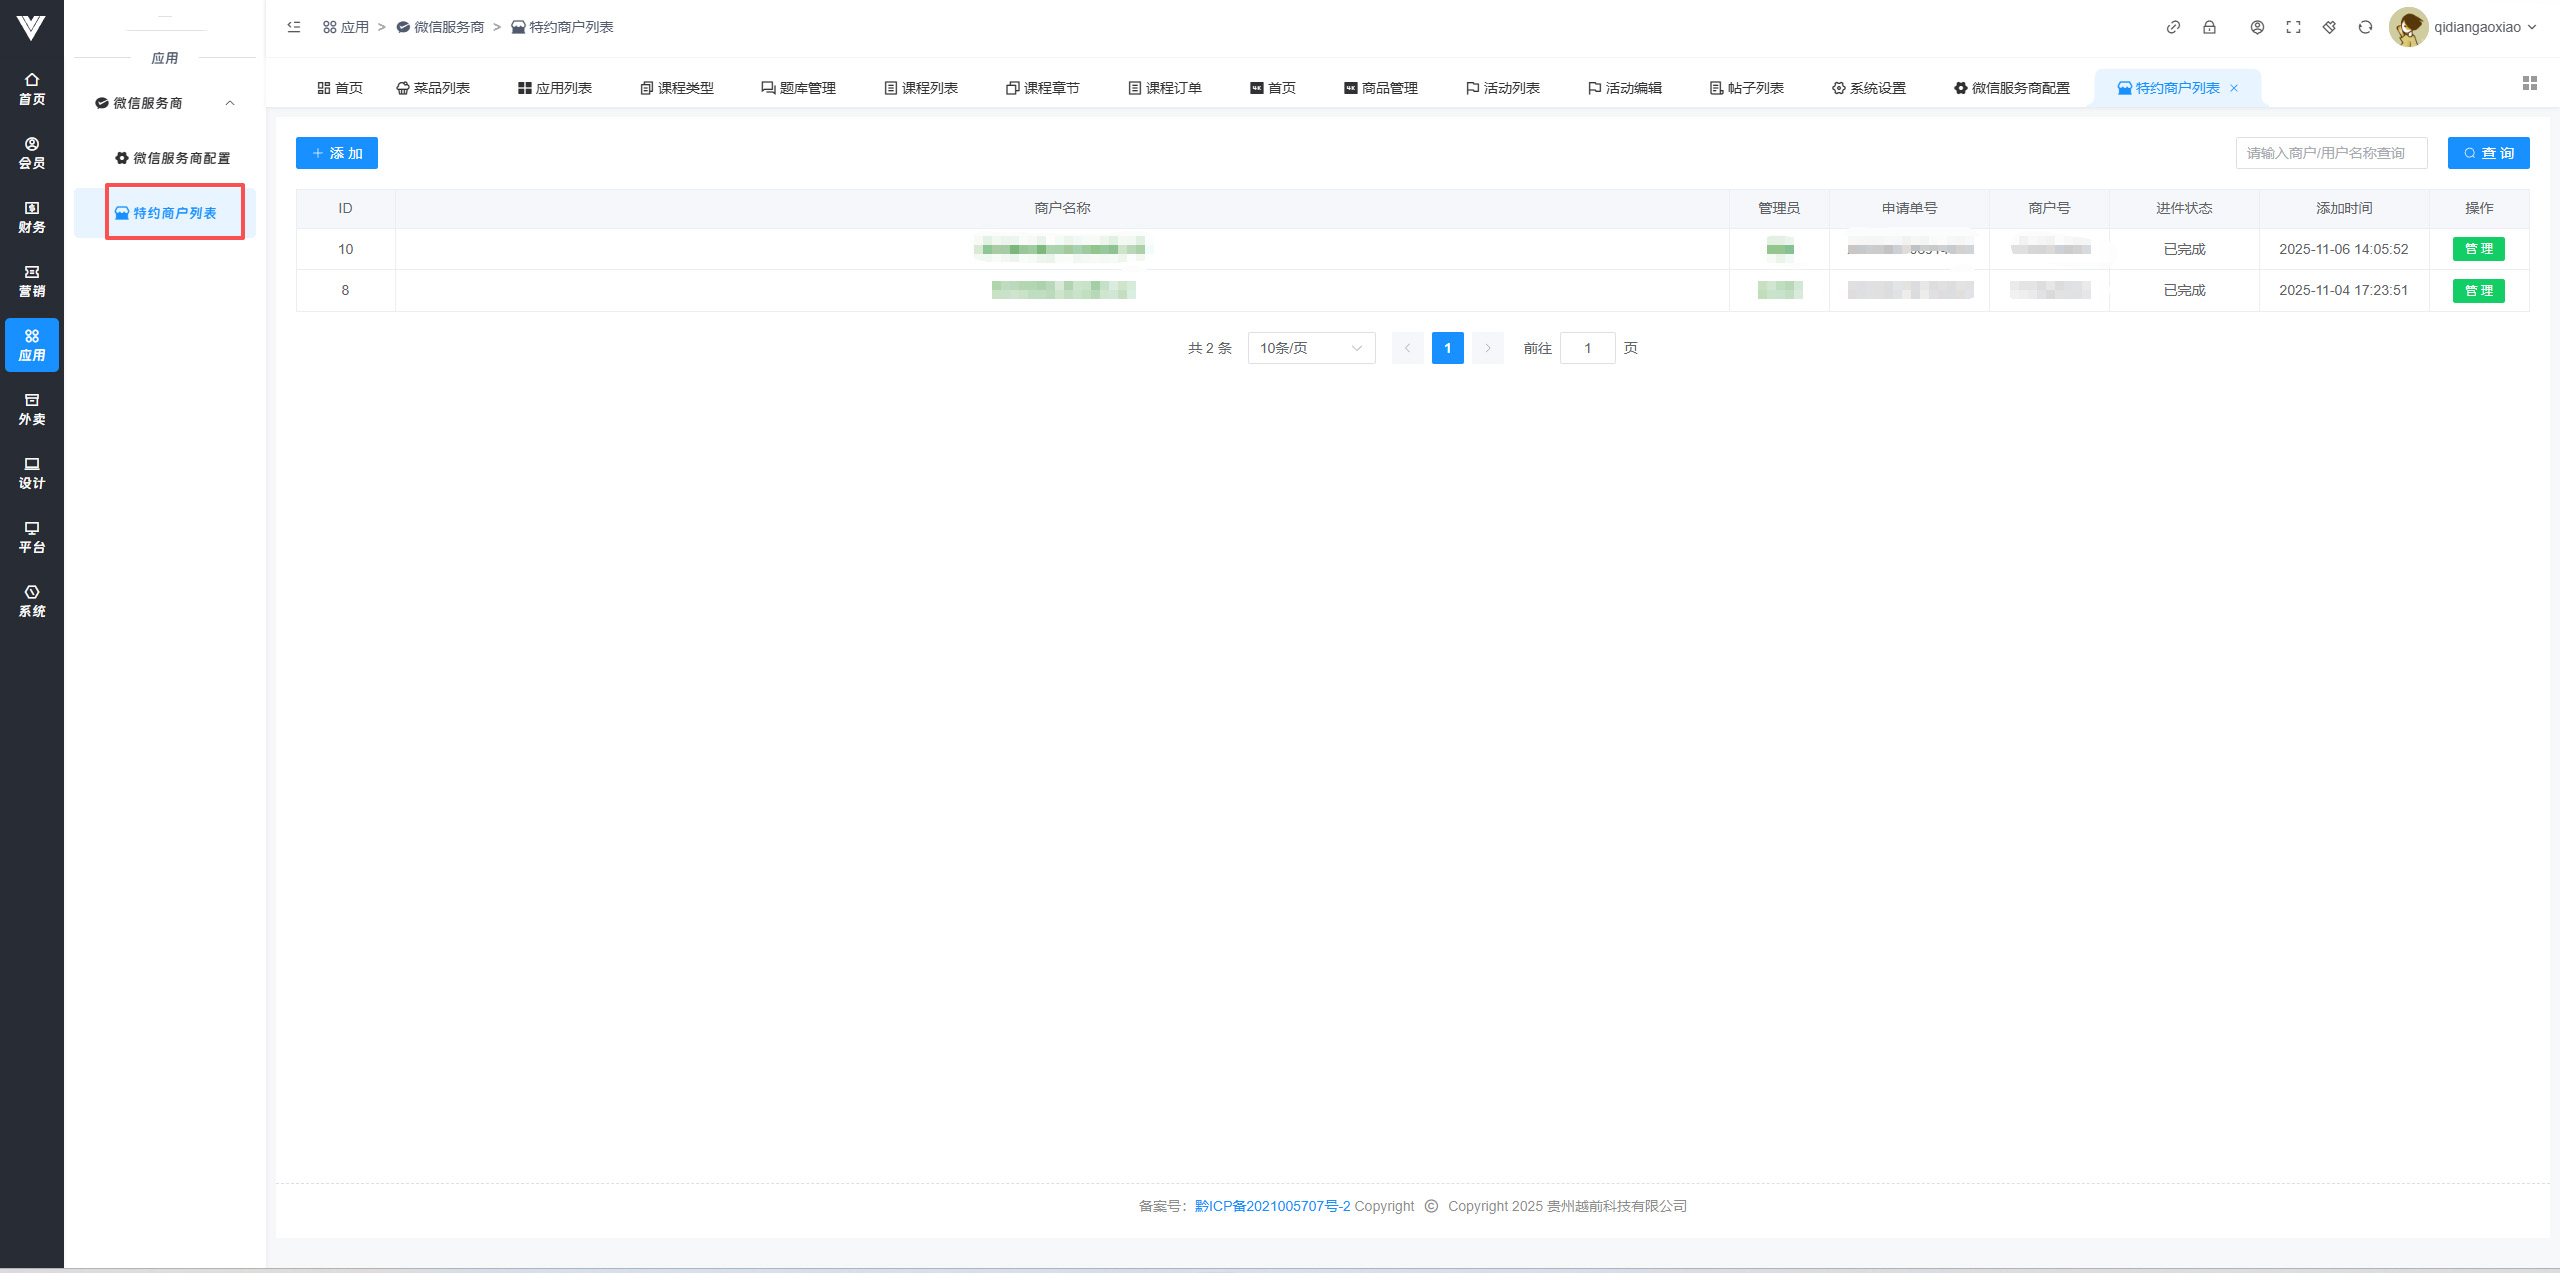Switch to 课程订单 tab

1165,88
